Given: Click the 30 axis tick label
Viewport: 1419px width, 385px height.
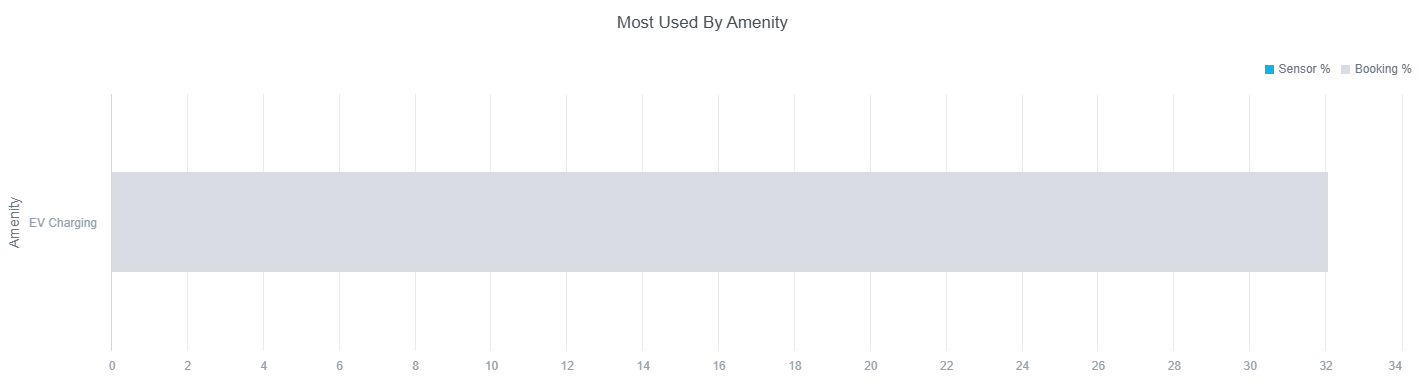Looking at the screenshot, I should pyautogui.click(x=1250, y=366).
